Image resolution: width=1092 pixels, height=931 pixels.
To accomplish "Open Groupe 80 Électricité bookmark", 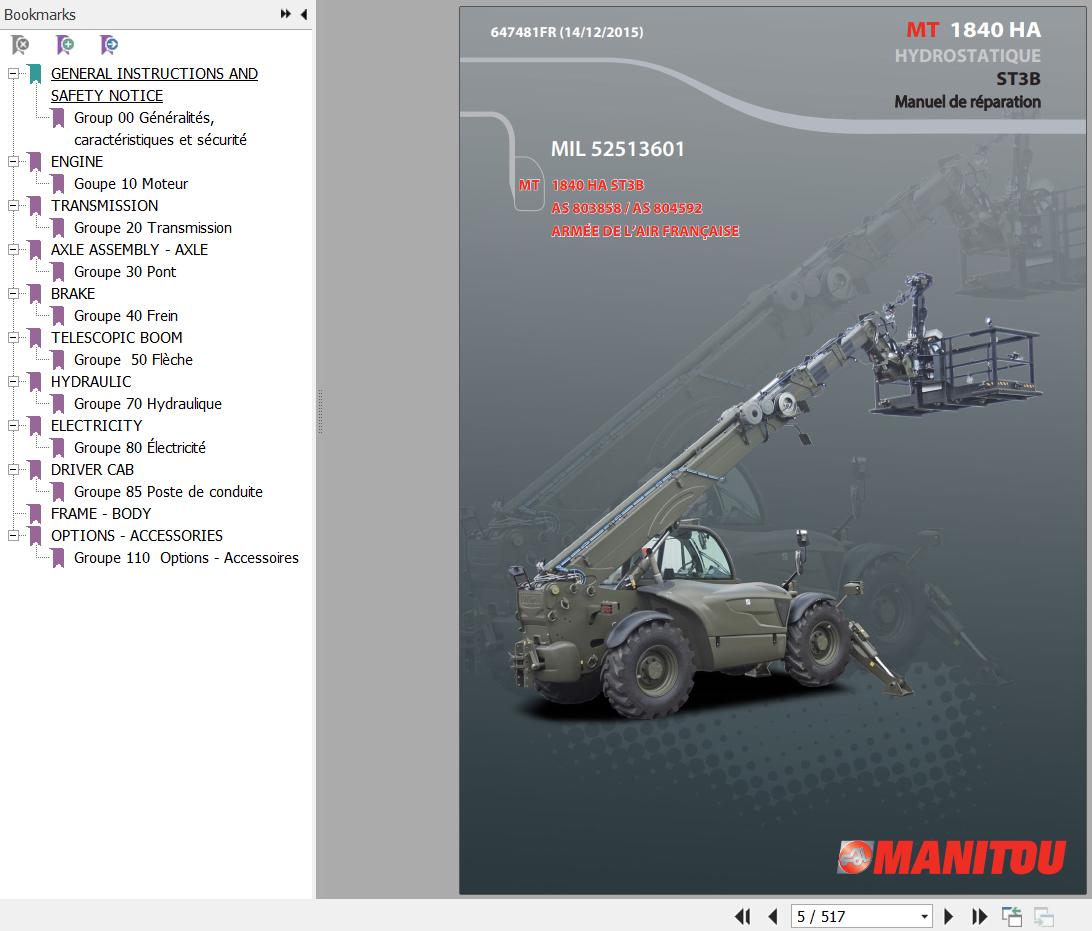I will click(139, 447).
